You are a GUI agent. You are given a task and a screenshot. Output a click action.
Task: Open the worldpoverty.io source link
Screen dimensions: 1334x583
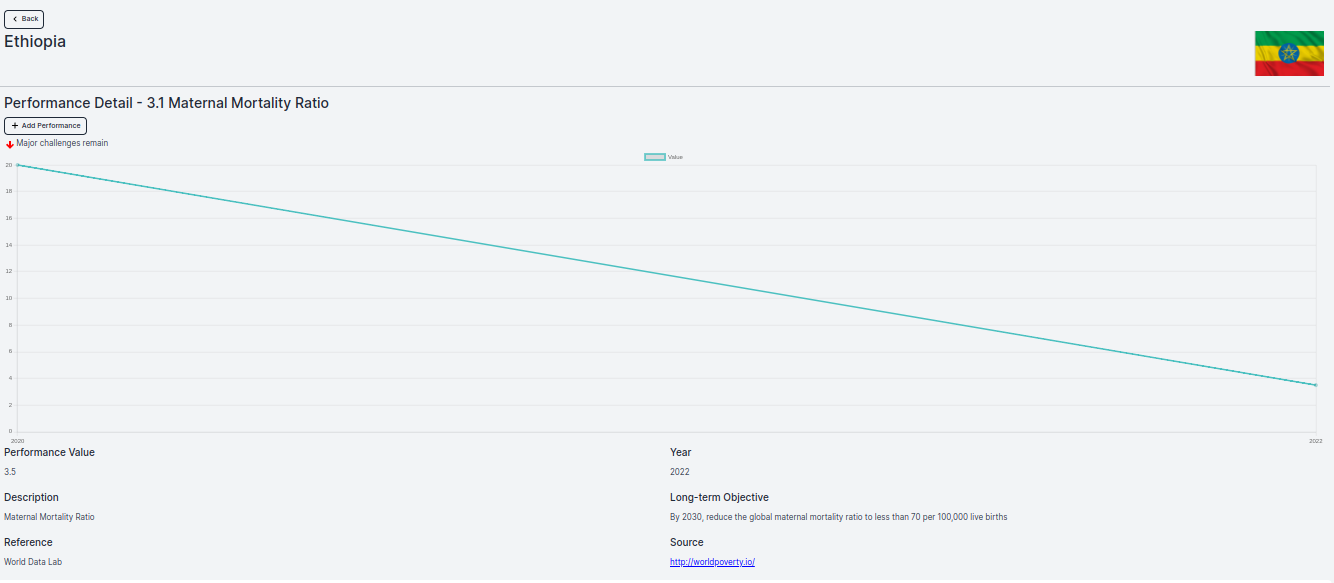click(712, 562)
